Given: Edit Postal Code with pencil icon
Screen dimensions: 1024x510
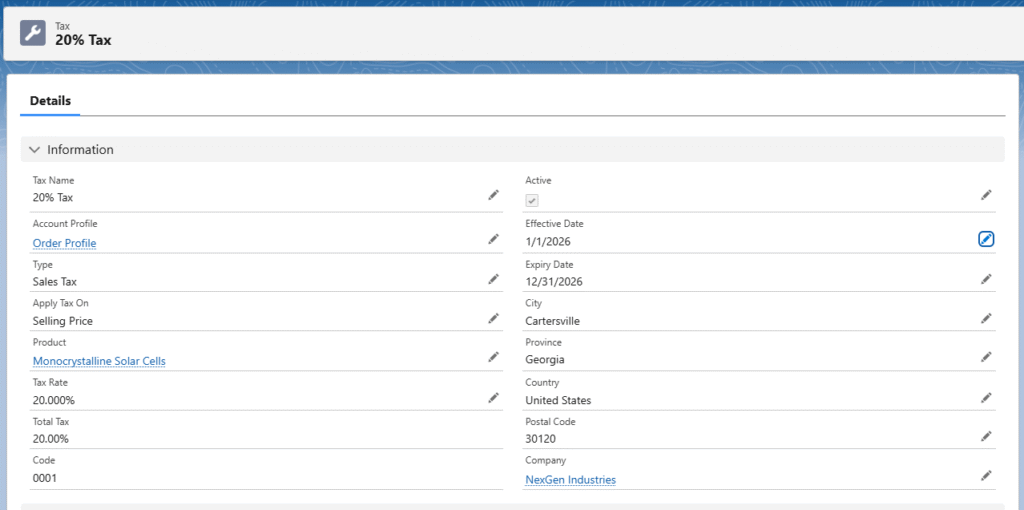Looking at the screenshot, I should point(986,436).
